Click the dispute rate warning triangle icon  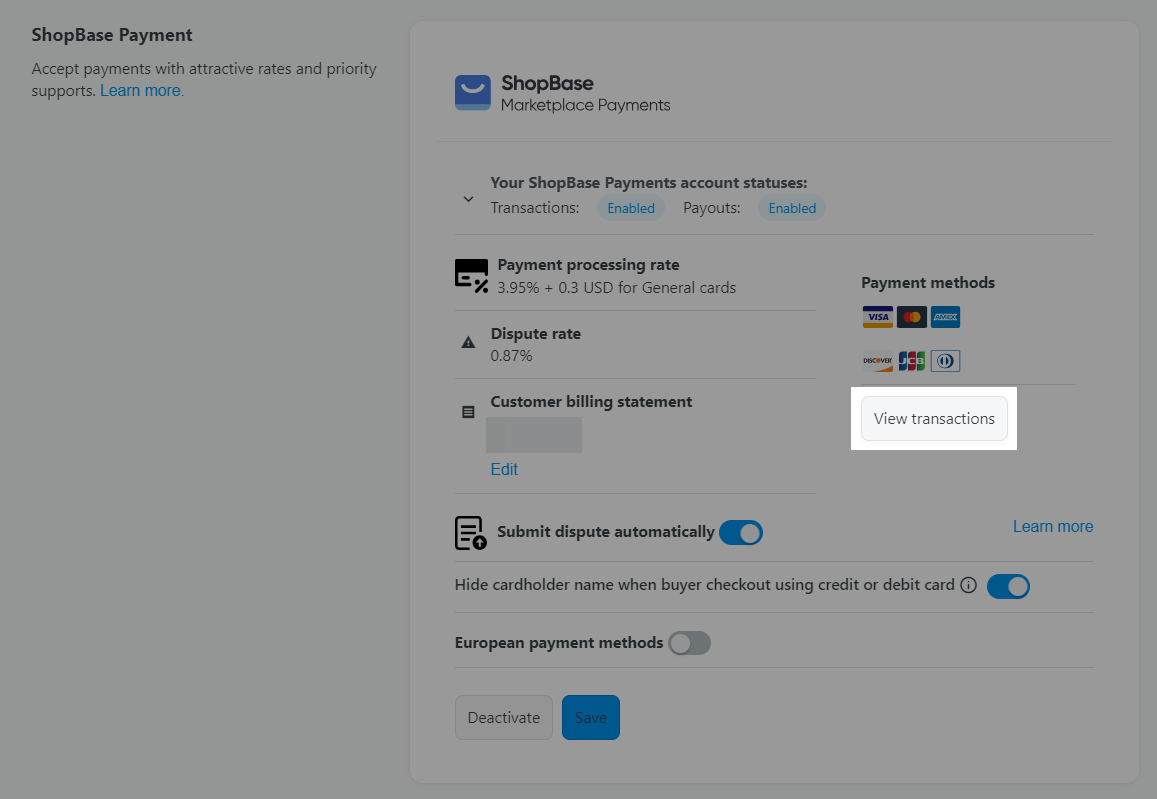coord(468,342)
